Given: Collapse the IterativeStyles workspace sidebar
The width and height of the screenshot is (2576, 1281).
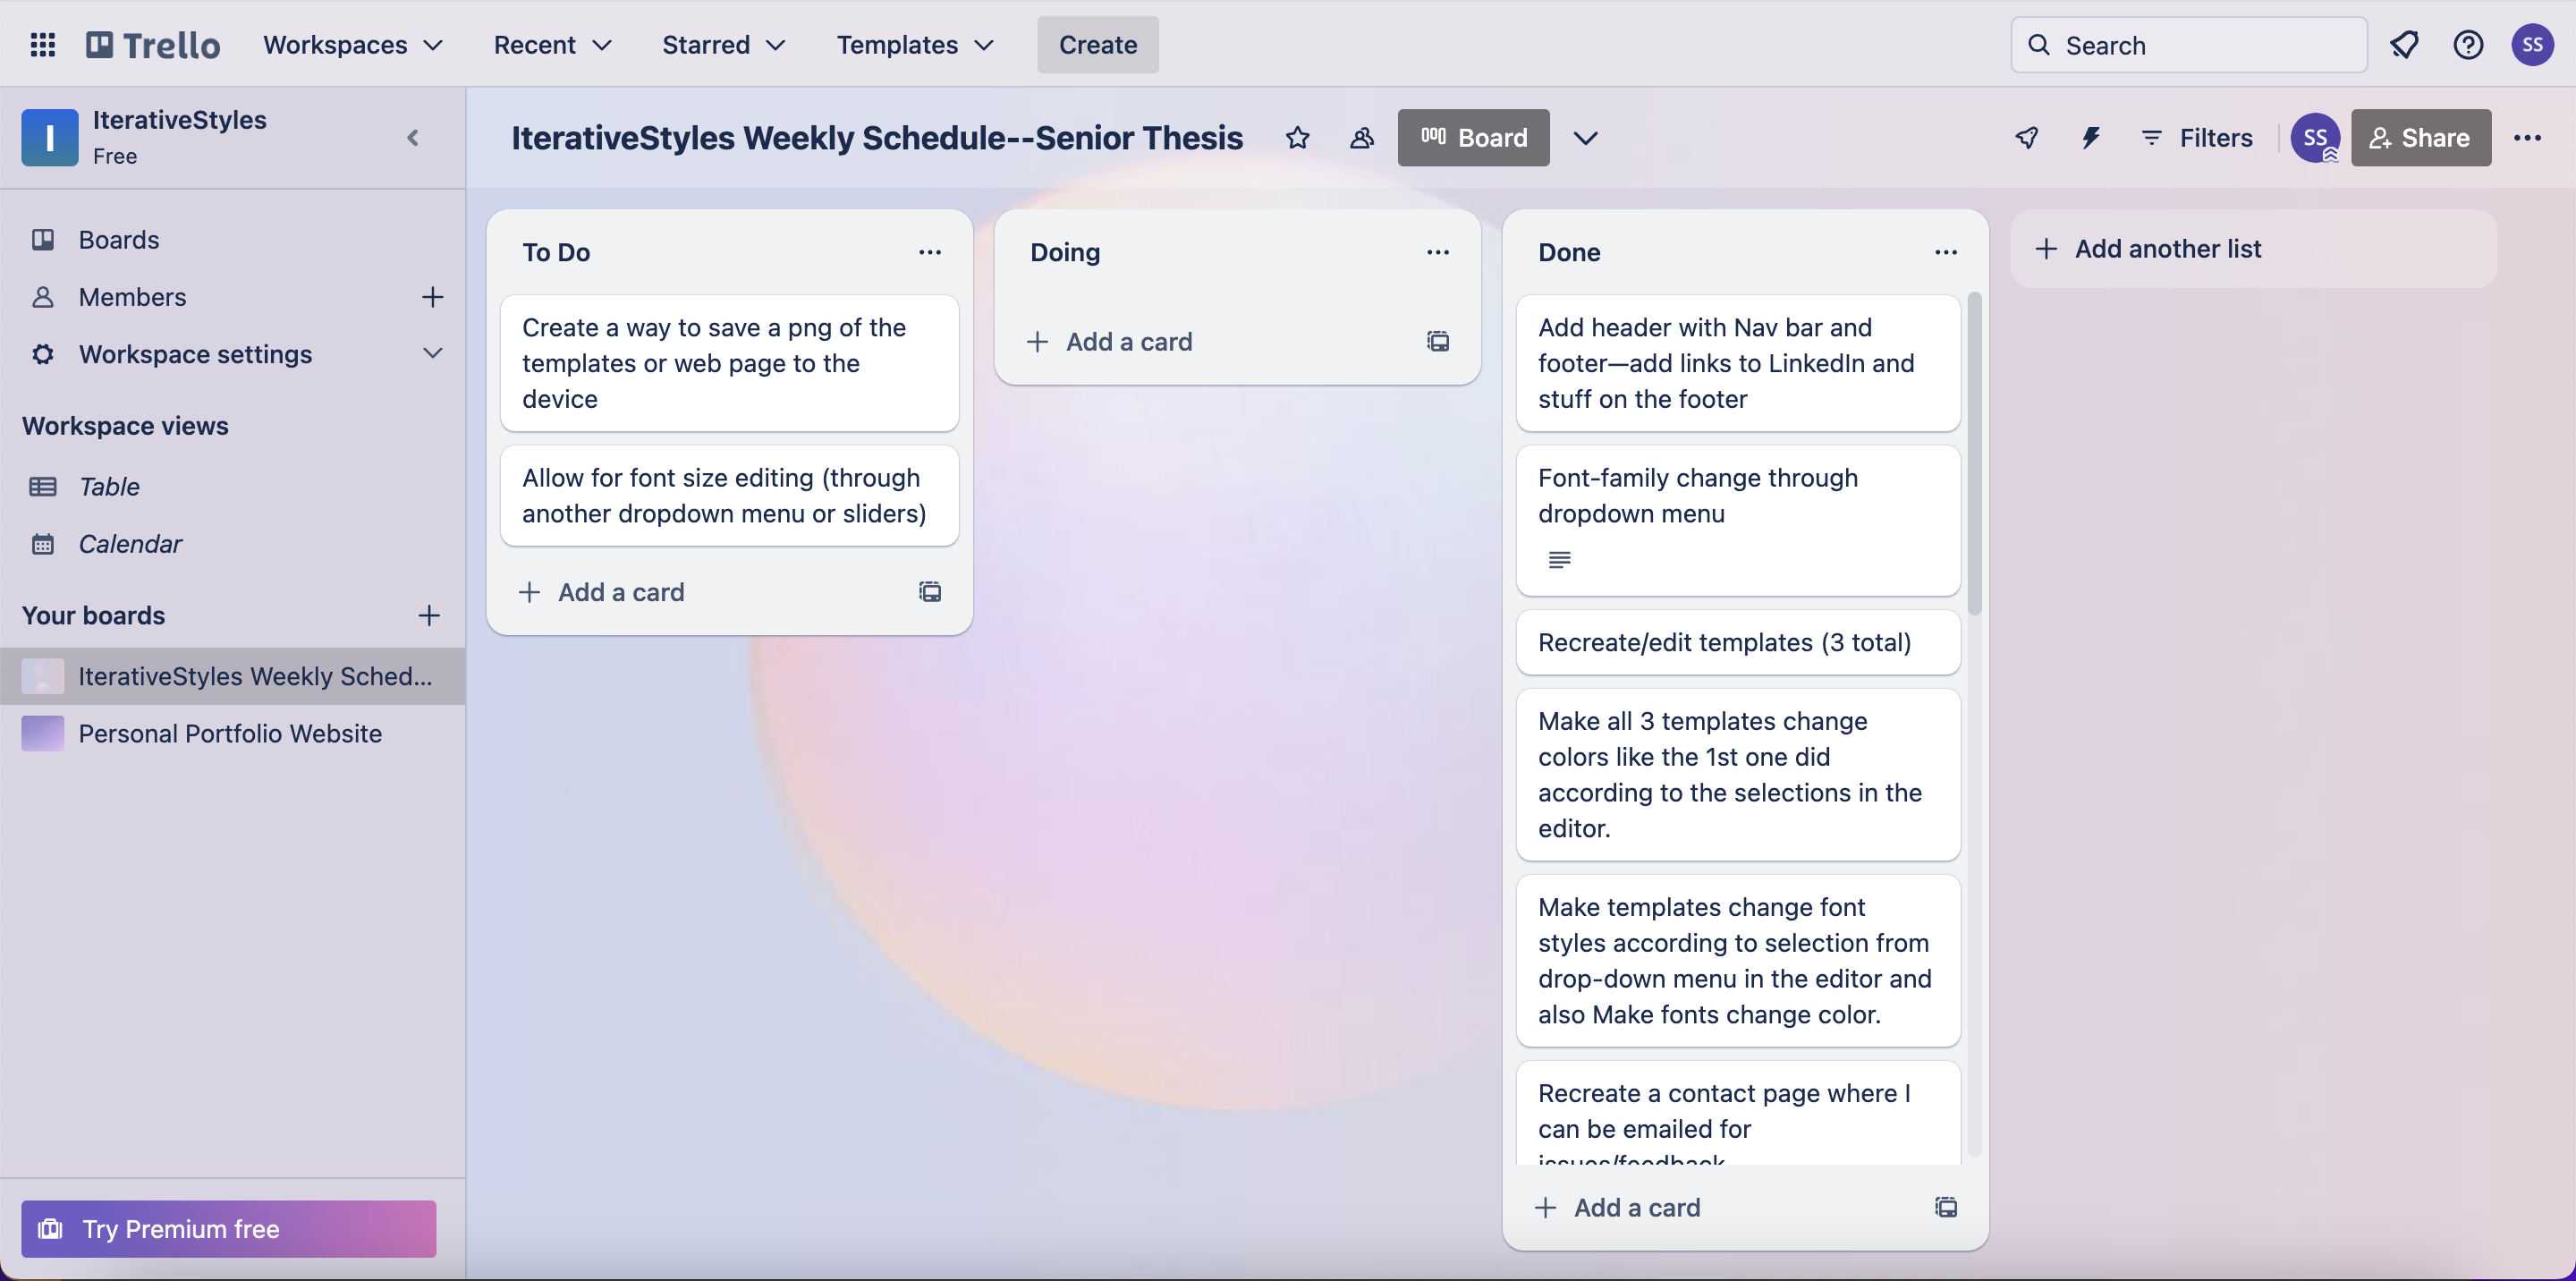Looking at the screenshot, I should 412,137.
